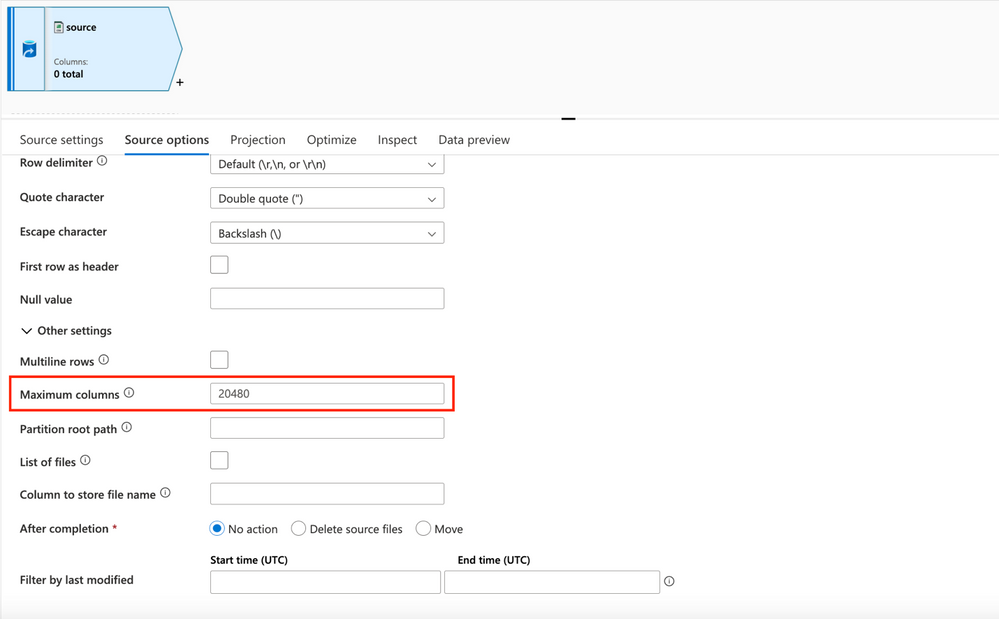Click the Maximum columns input field
Image resolution: width=999 pixels, height=619 pixels.
(327, 394)
